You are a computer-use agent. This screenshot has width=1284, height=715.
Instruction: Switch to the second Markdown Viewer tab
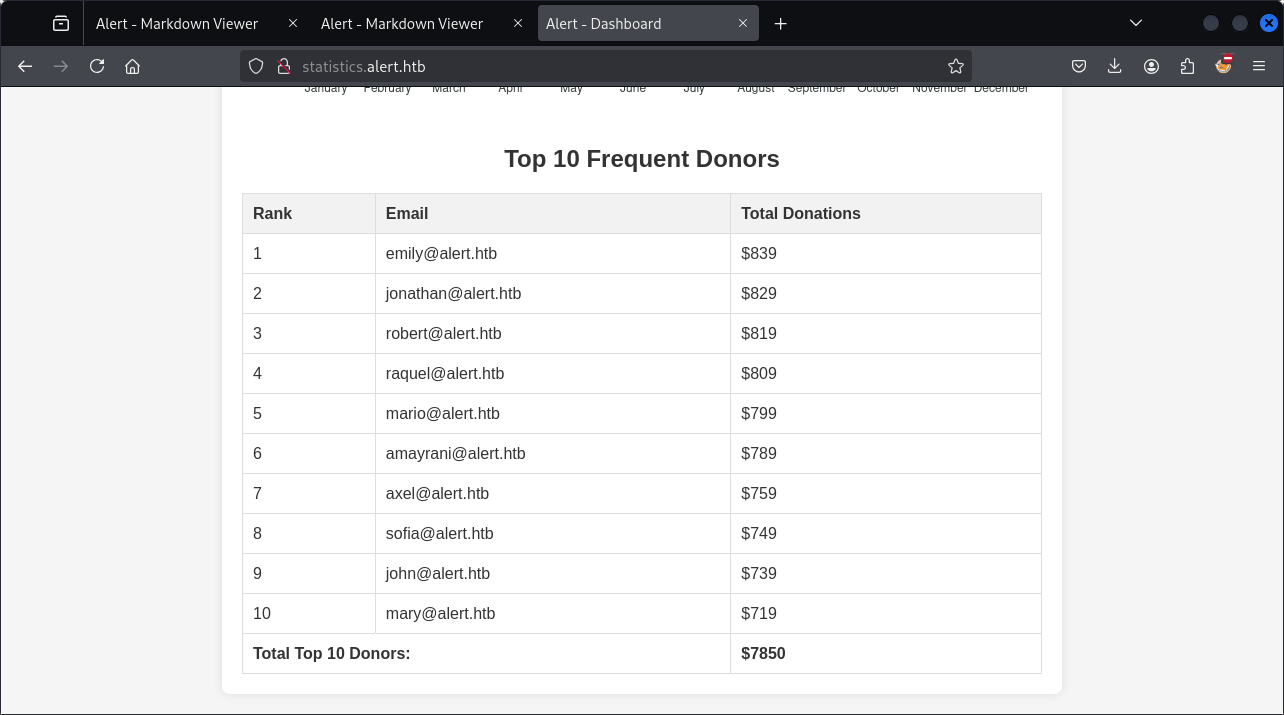[x=402, y=23]
